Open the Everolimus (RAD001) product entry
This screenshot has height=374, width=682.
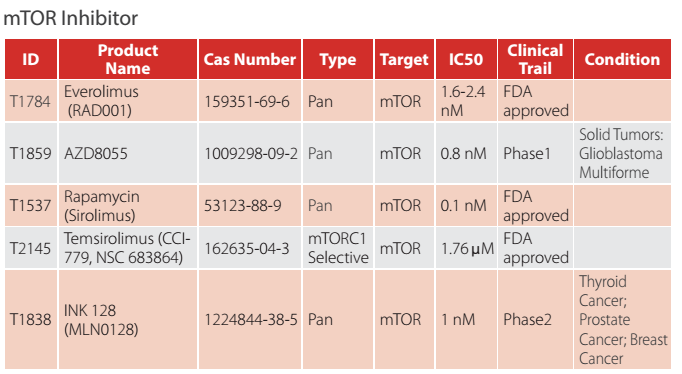pos(101,101)
